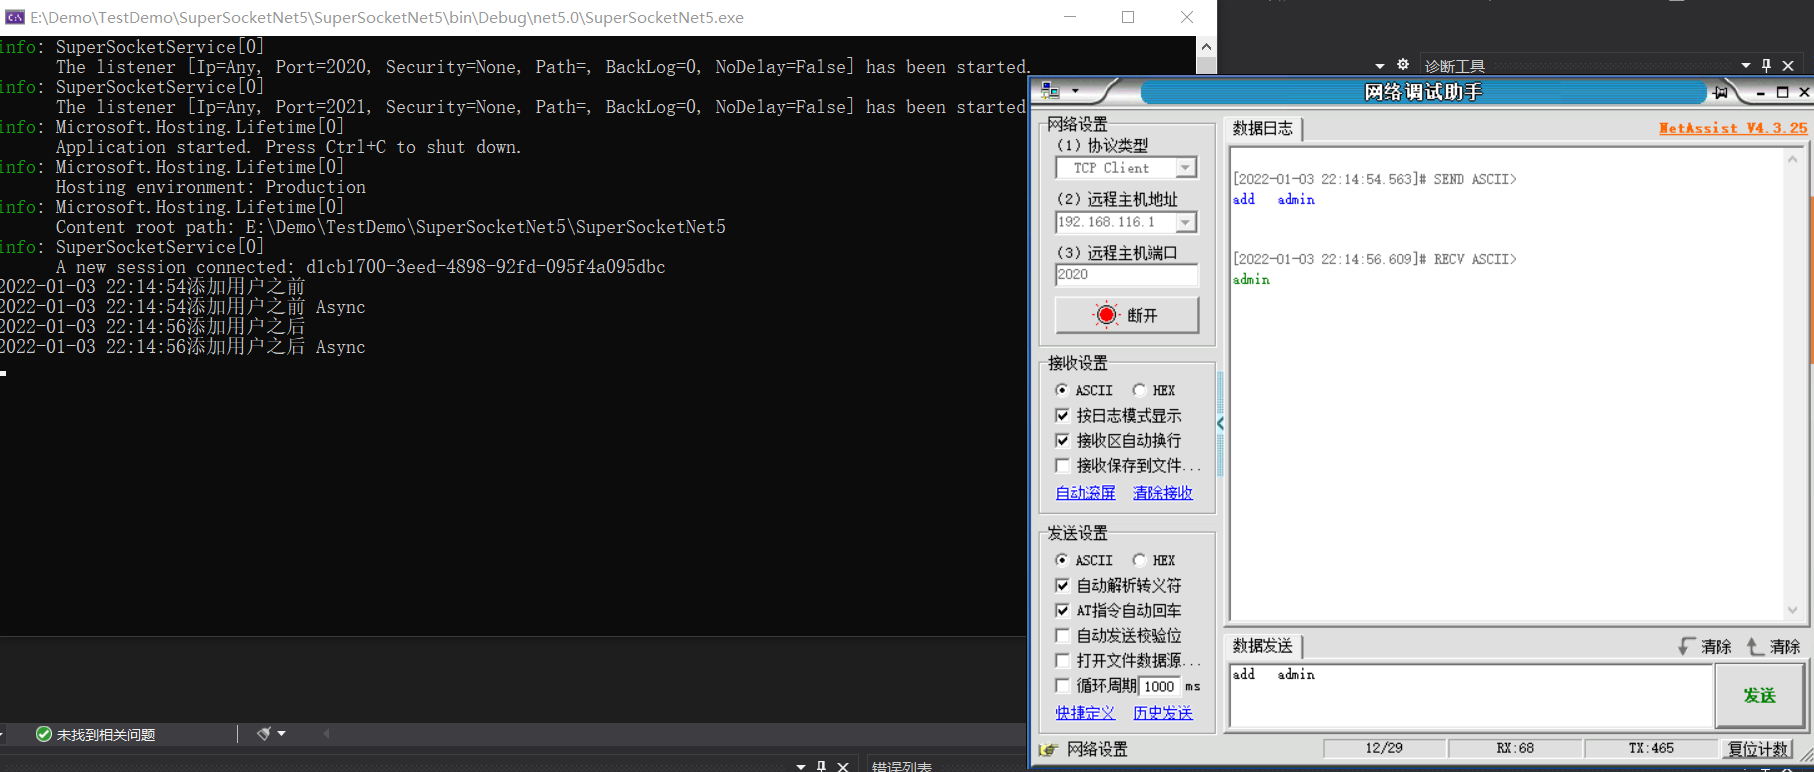Click the 12/29 status cell

[x=1384, y=748]
